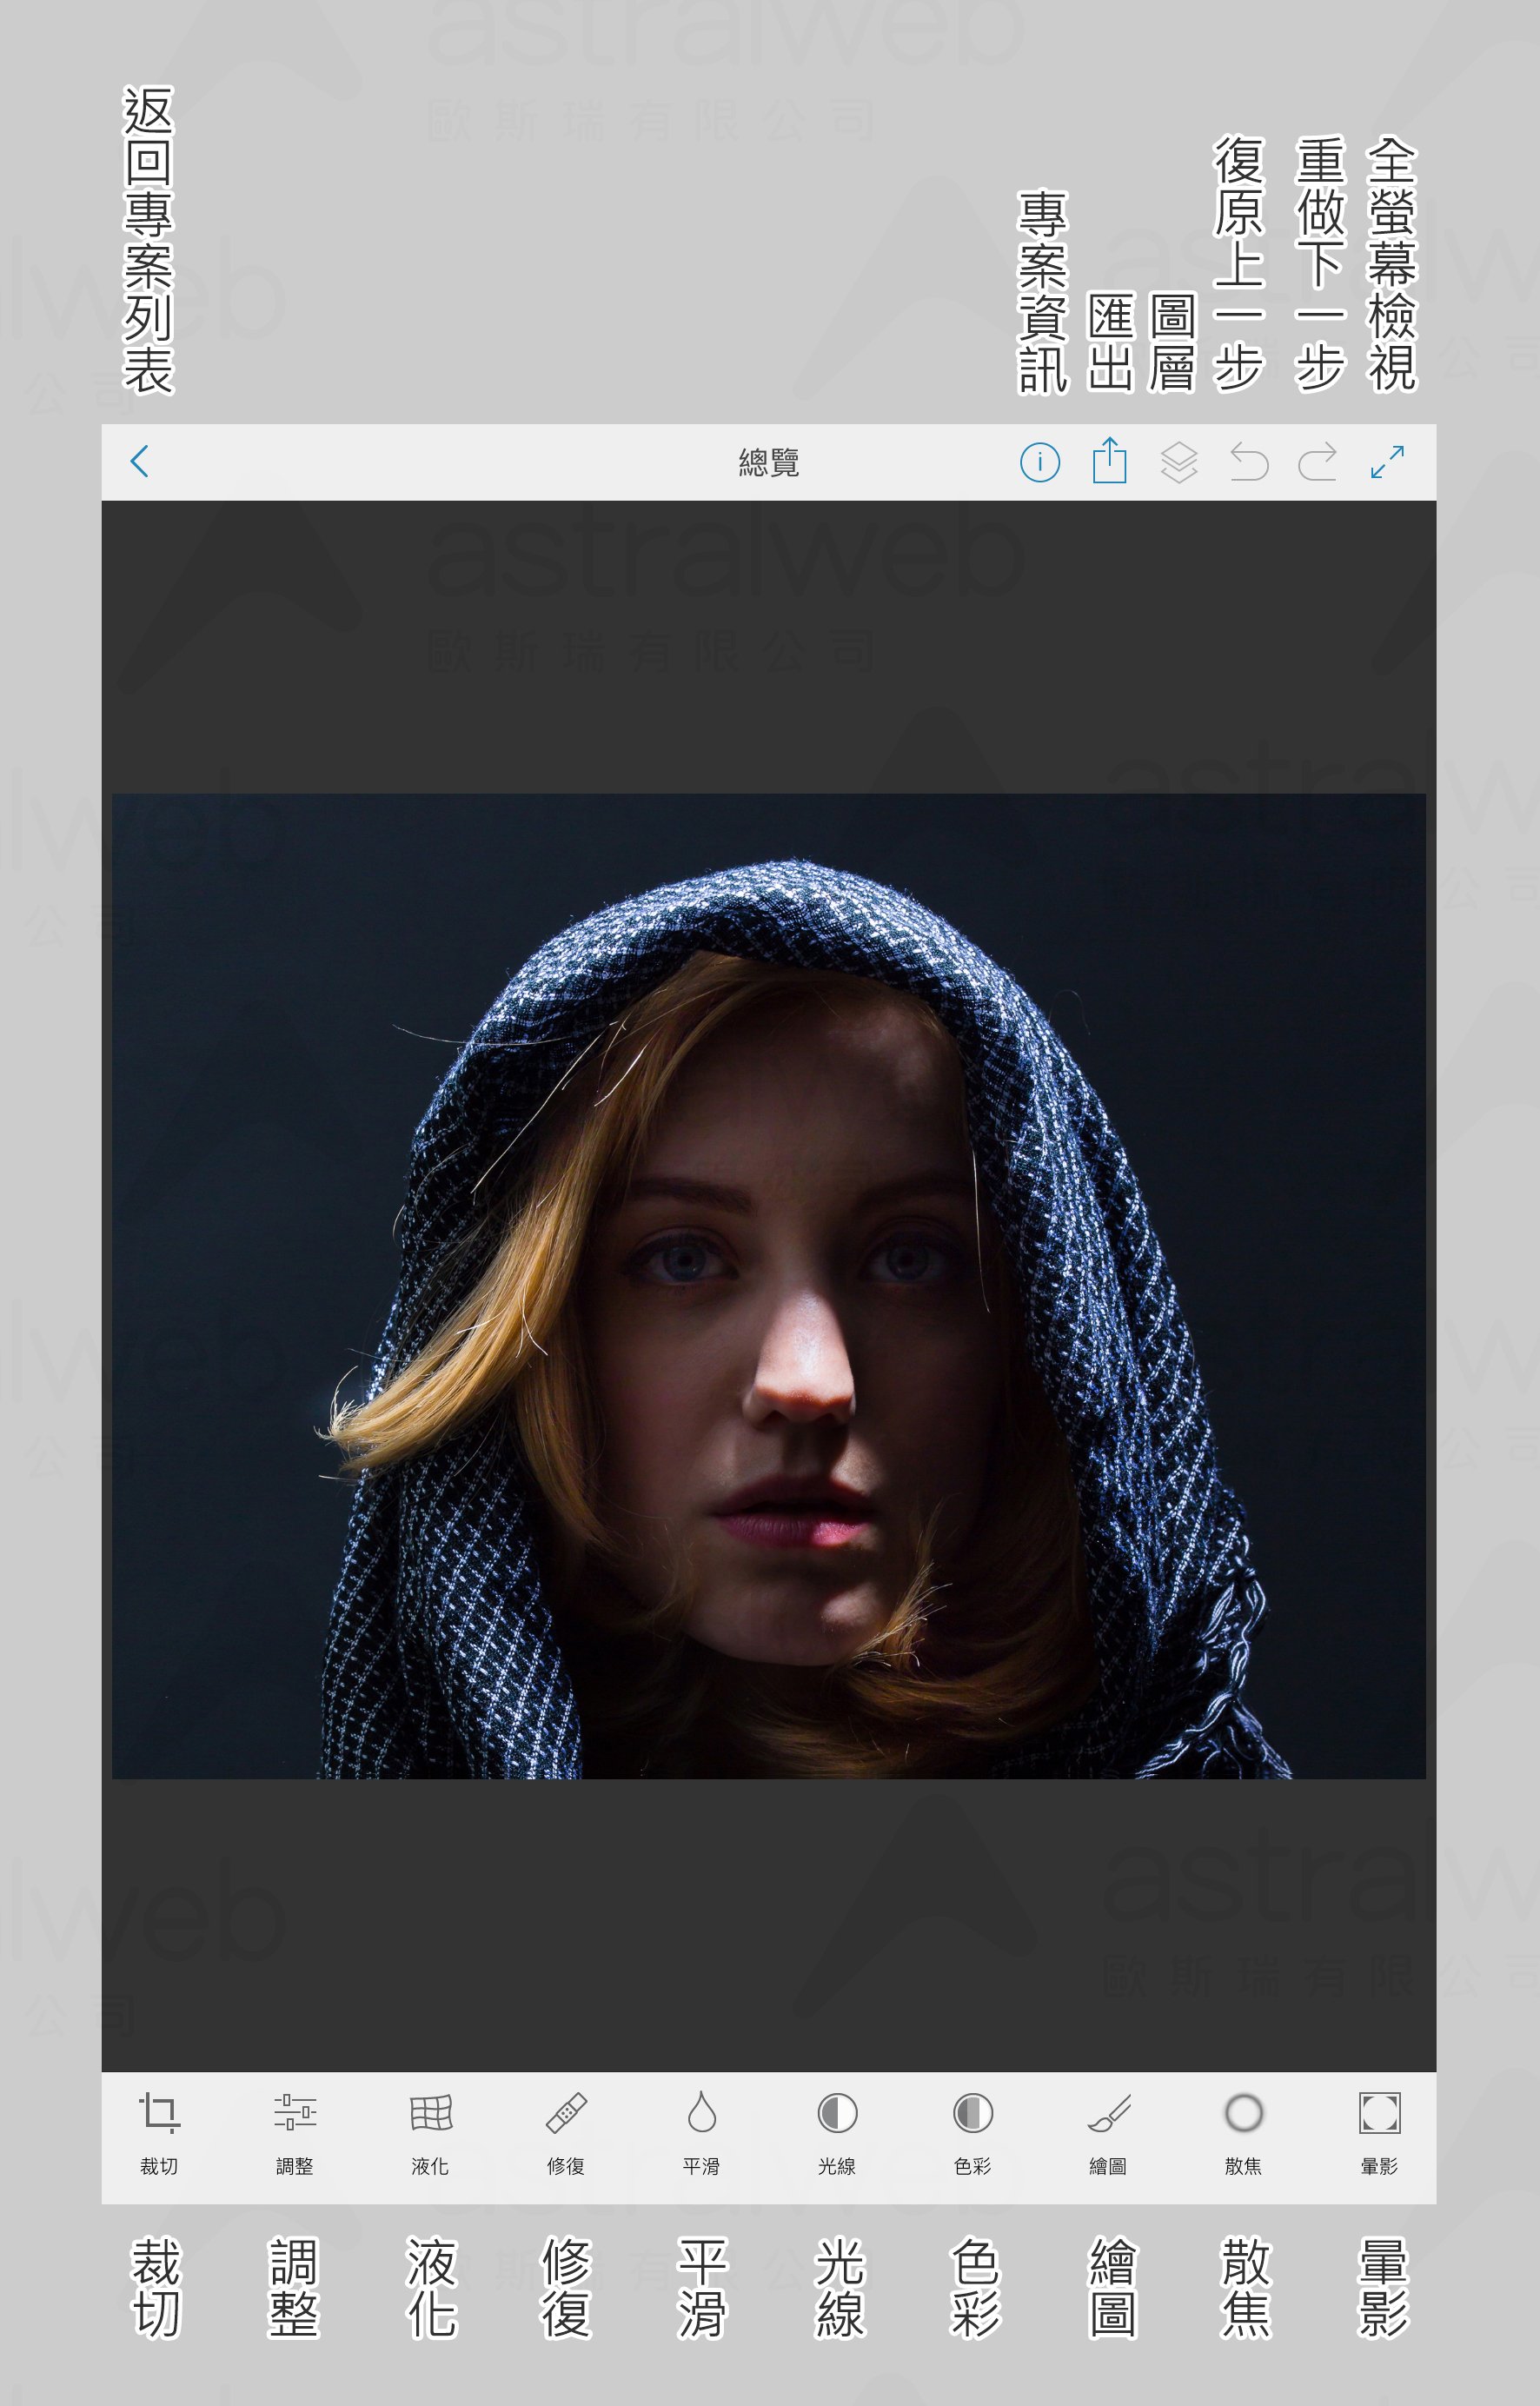Open the layers stack icon
Viewport: 1540px width, 2406px height.
pos(1179,462)
